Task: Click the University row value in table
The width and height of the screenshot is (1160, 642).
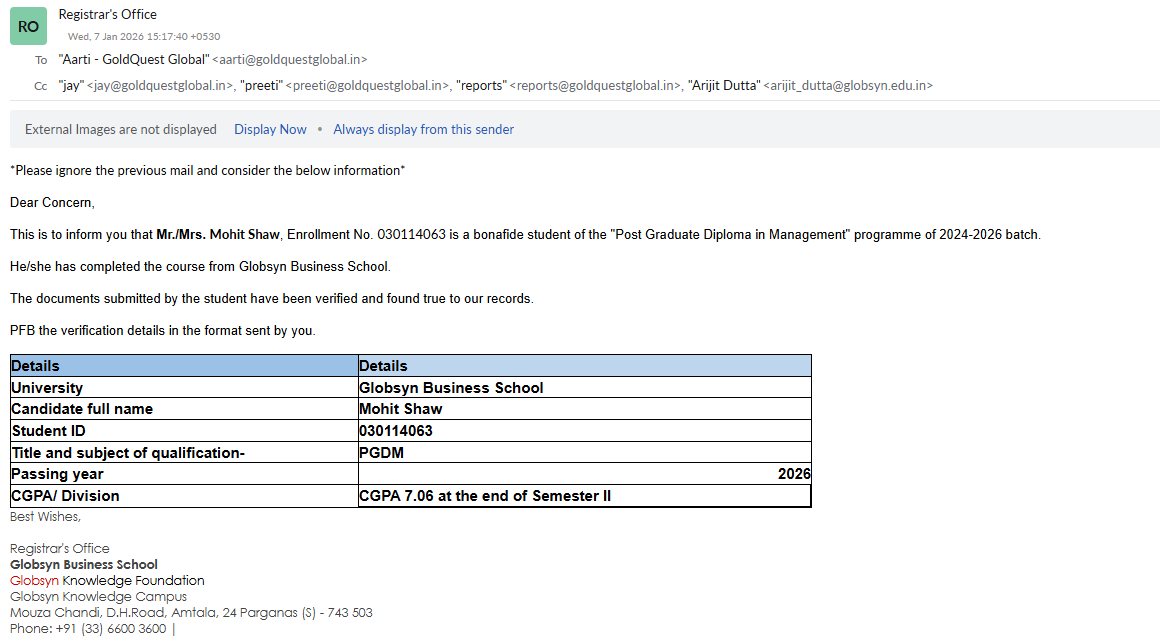Action: [x=451, y=388]
